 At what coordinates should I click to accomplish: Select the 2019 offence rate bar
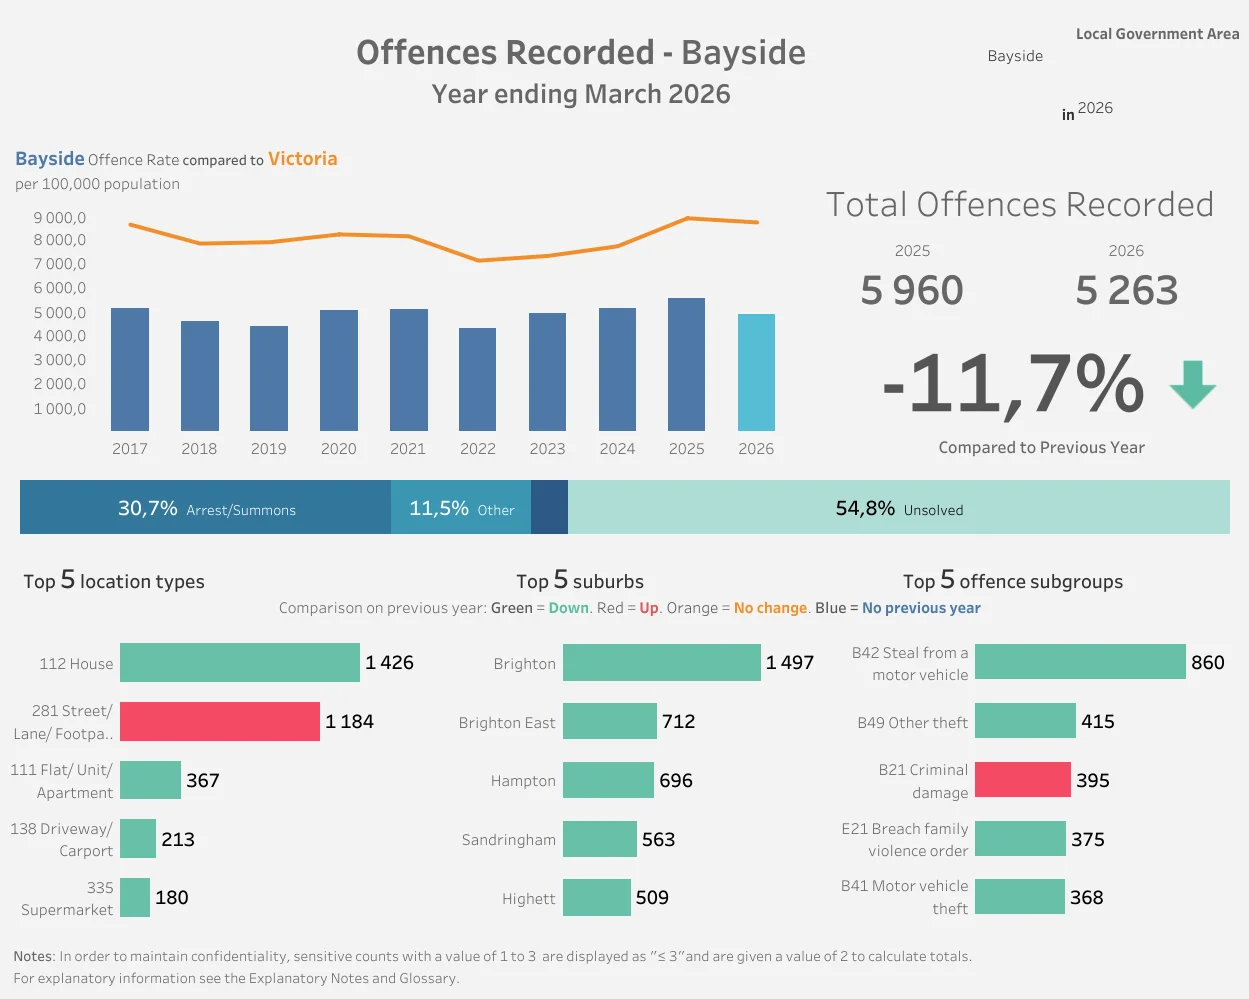tap(269, 378)
